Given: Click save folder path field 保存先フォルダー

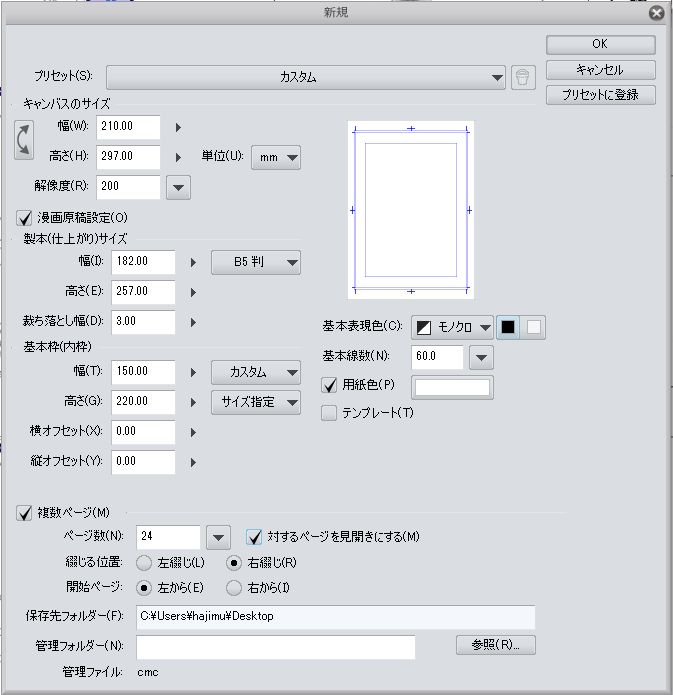Looking at the screenshot, I should point(336,617).
